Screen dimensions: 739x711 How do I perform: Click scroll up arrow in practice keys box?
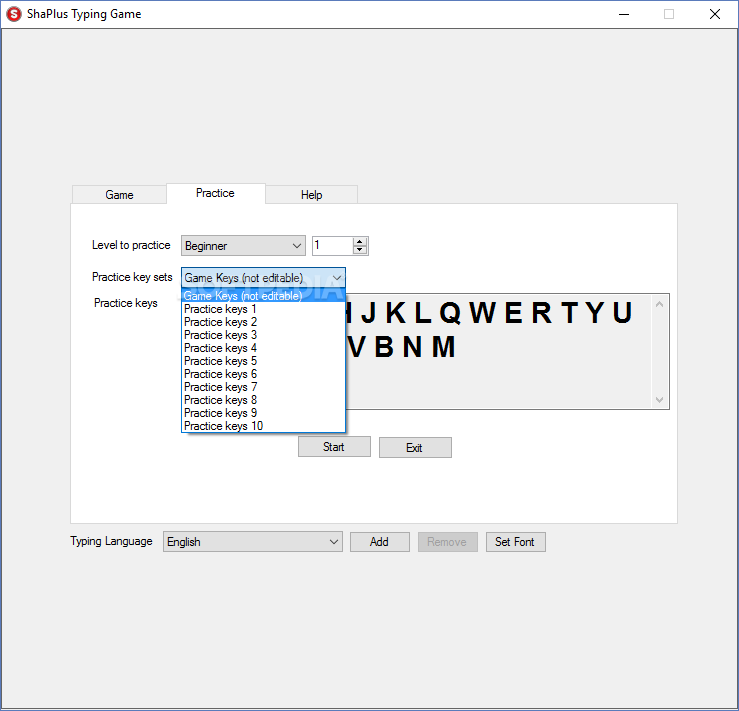pyautogui.click(x=659, y=304)
